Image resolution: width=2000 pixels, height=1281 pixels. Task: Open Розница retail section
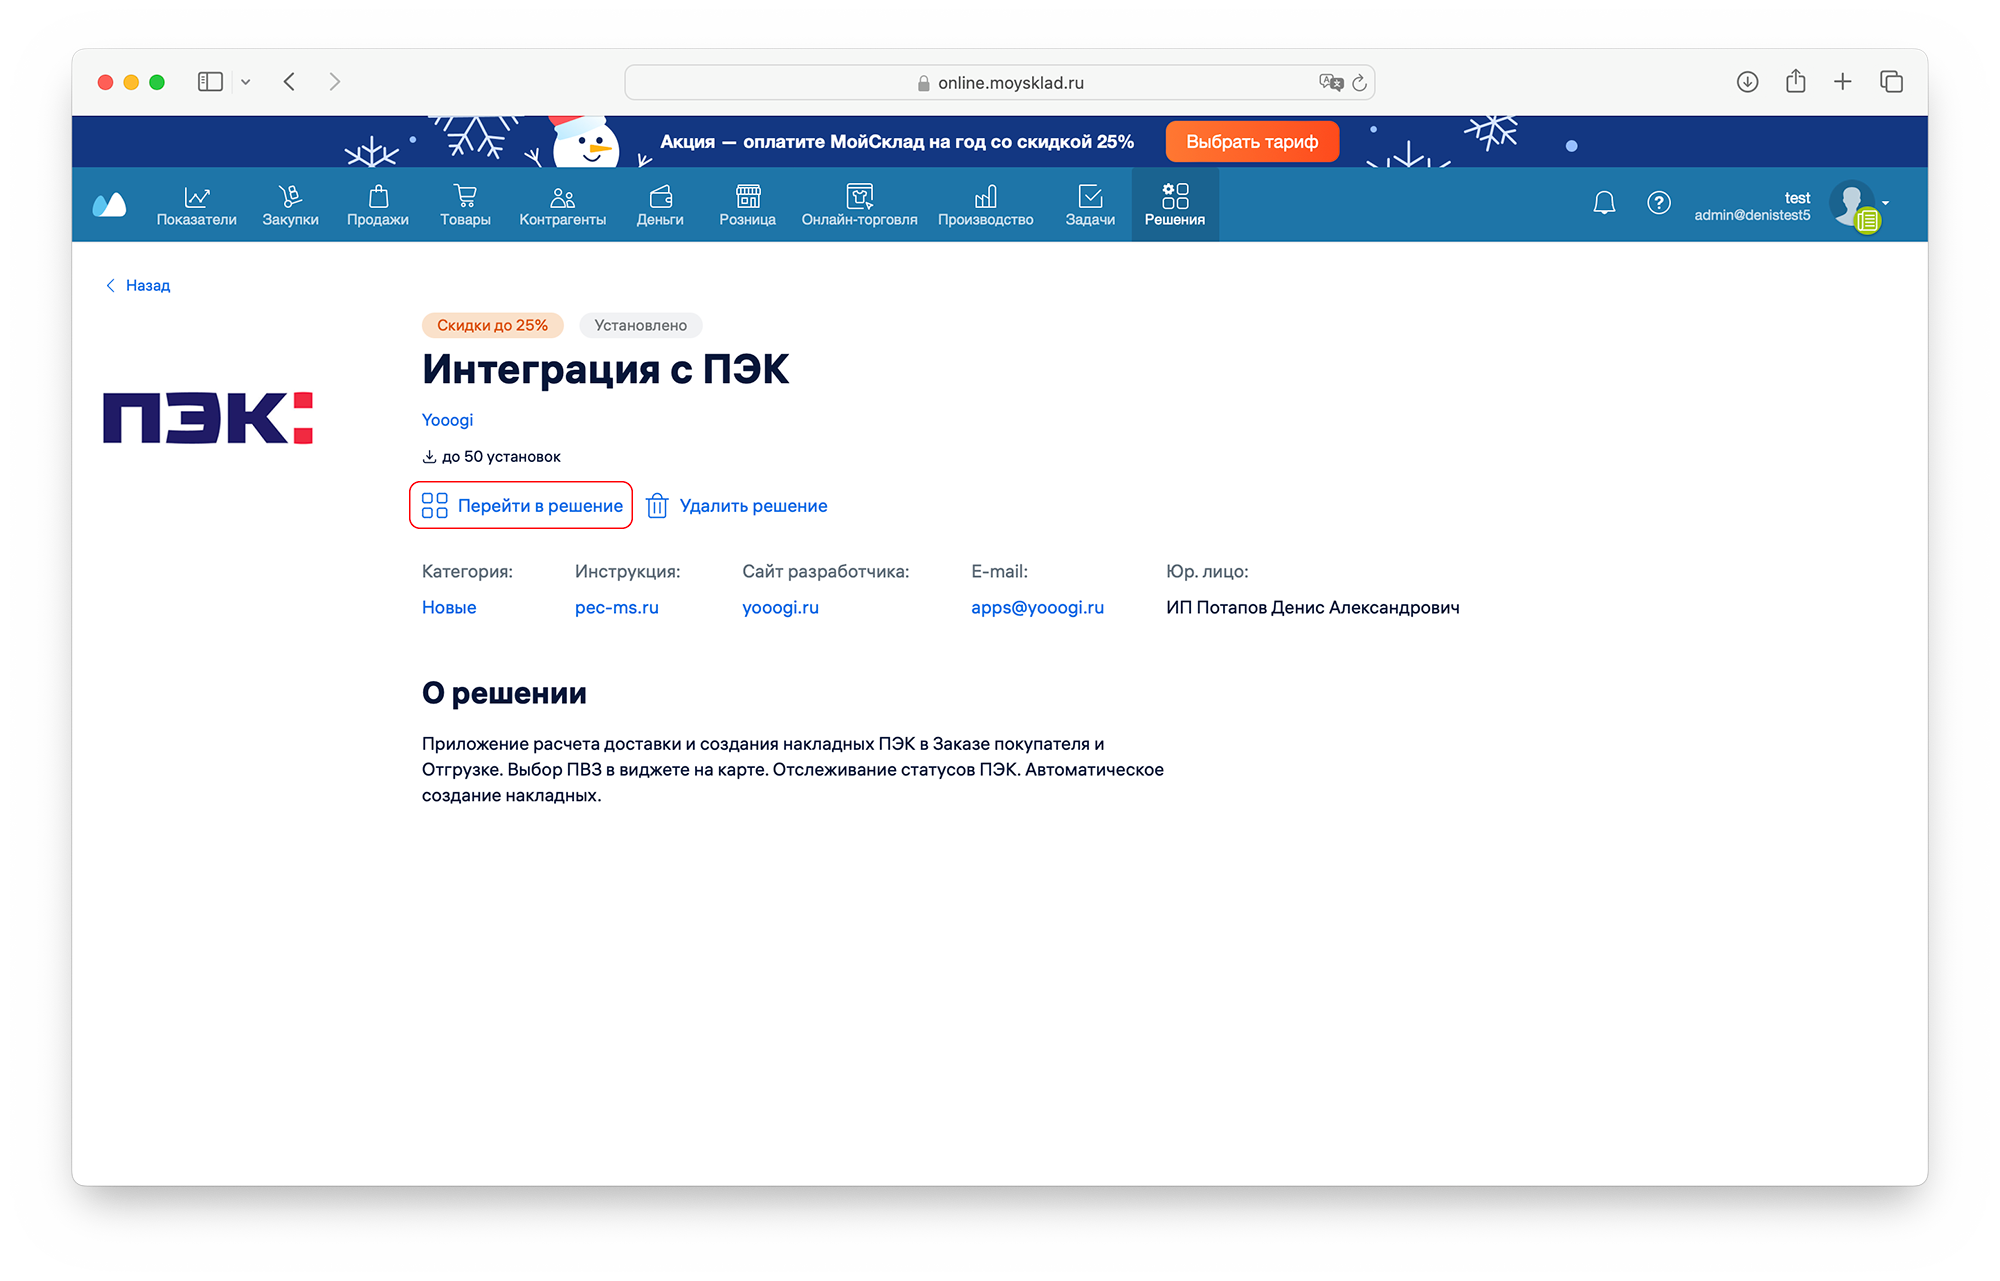pyautogui.click(x=747, y=205)
